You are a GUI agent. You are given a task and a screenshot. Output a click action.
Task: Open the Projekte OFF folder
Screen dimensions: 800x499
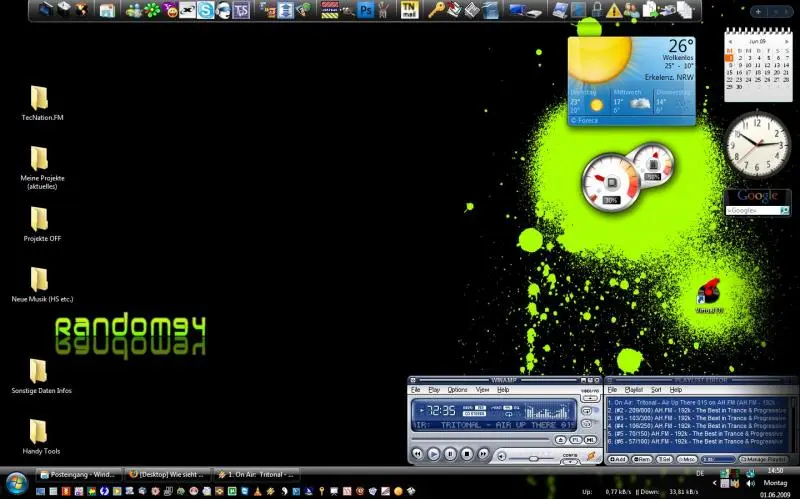(39, 220)
